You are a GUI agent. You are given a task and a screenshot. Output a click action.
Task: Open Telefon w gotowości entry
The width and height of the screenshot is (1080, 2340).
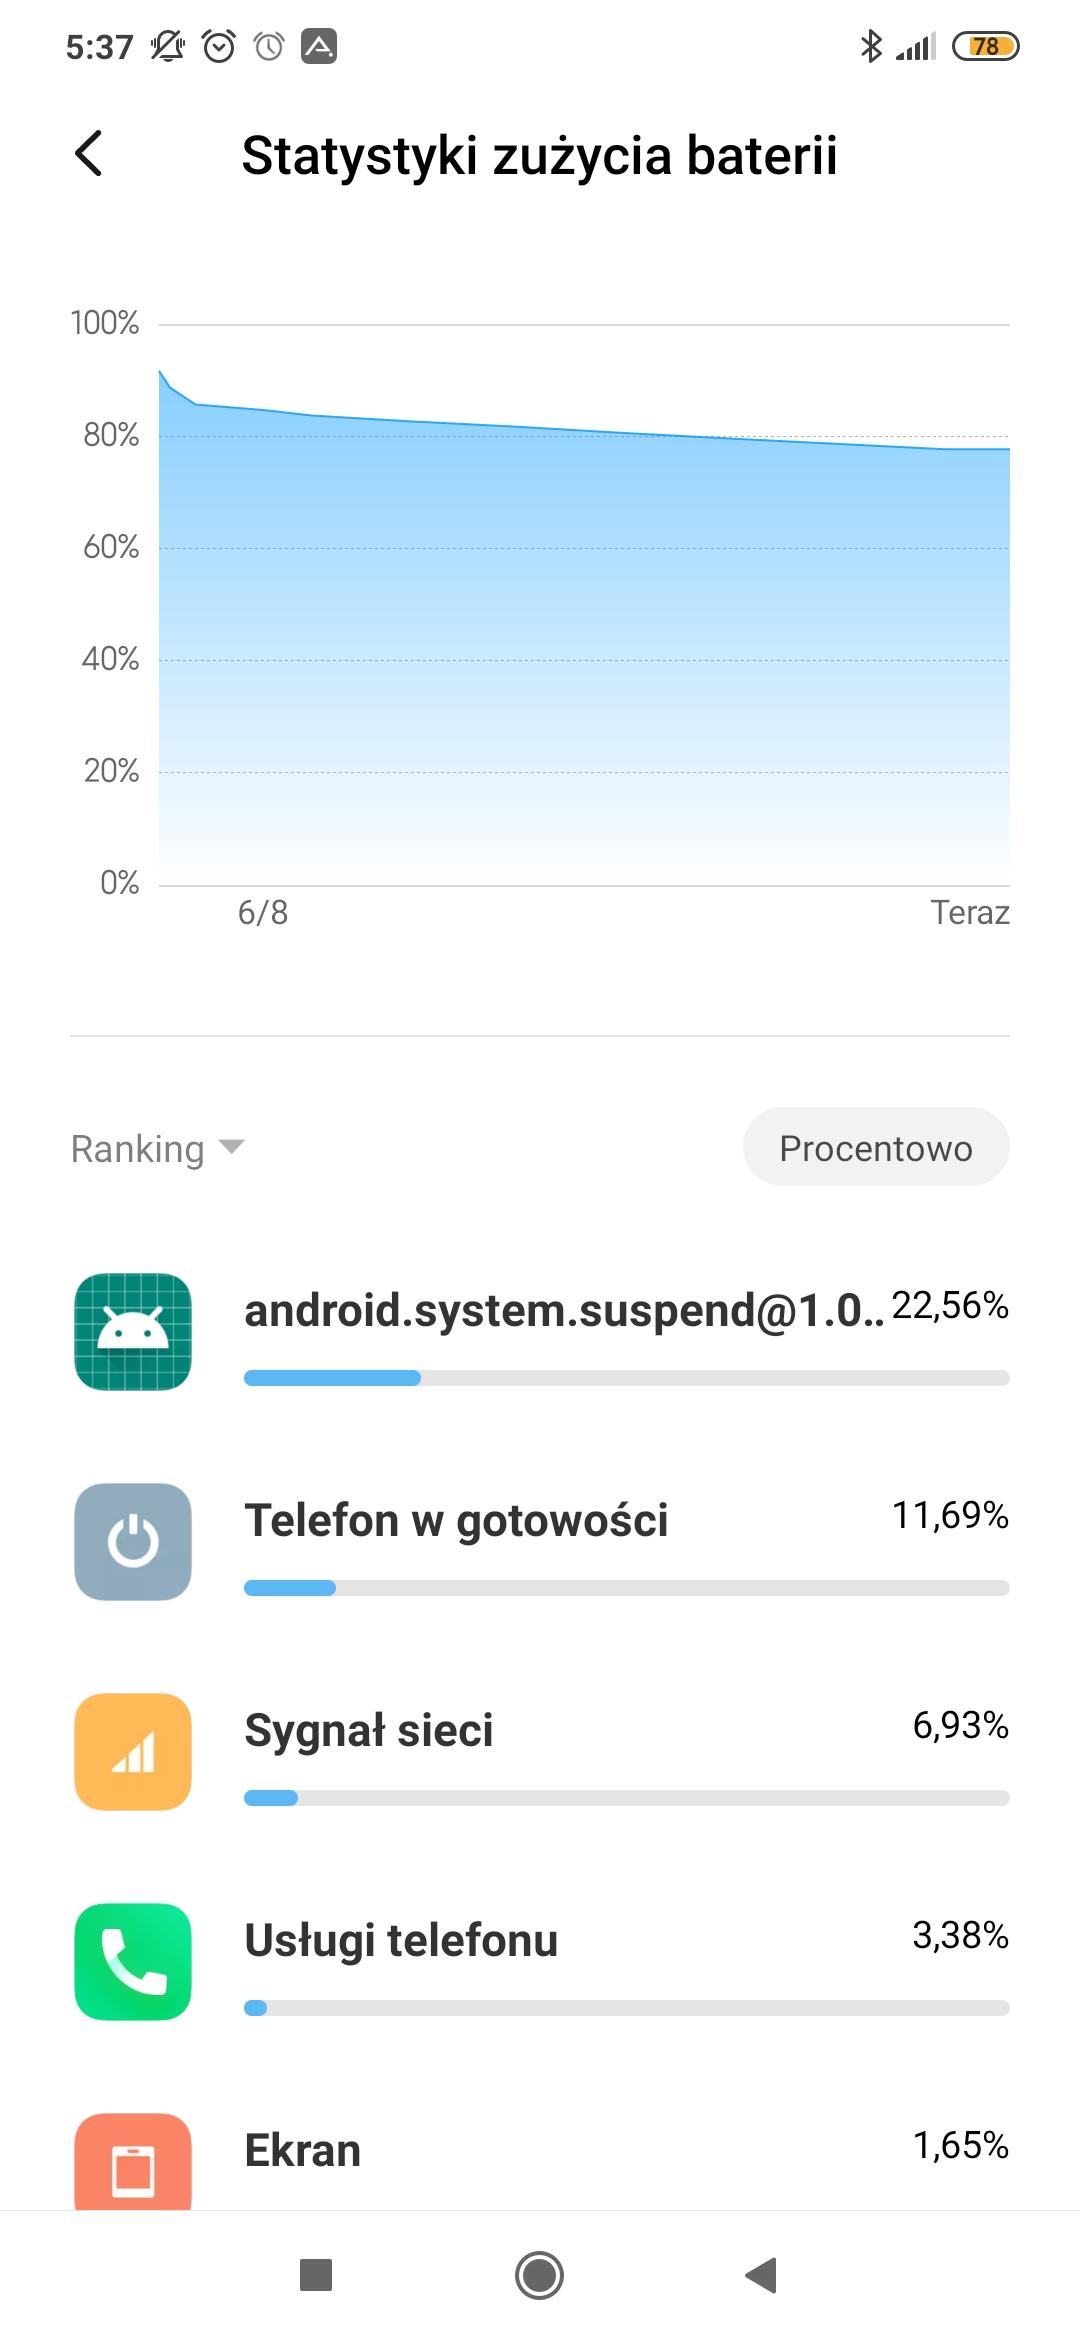[x=456, y=1520]
